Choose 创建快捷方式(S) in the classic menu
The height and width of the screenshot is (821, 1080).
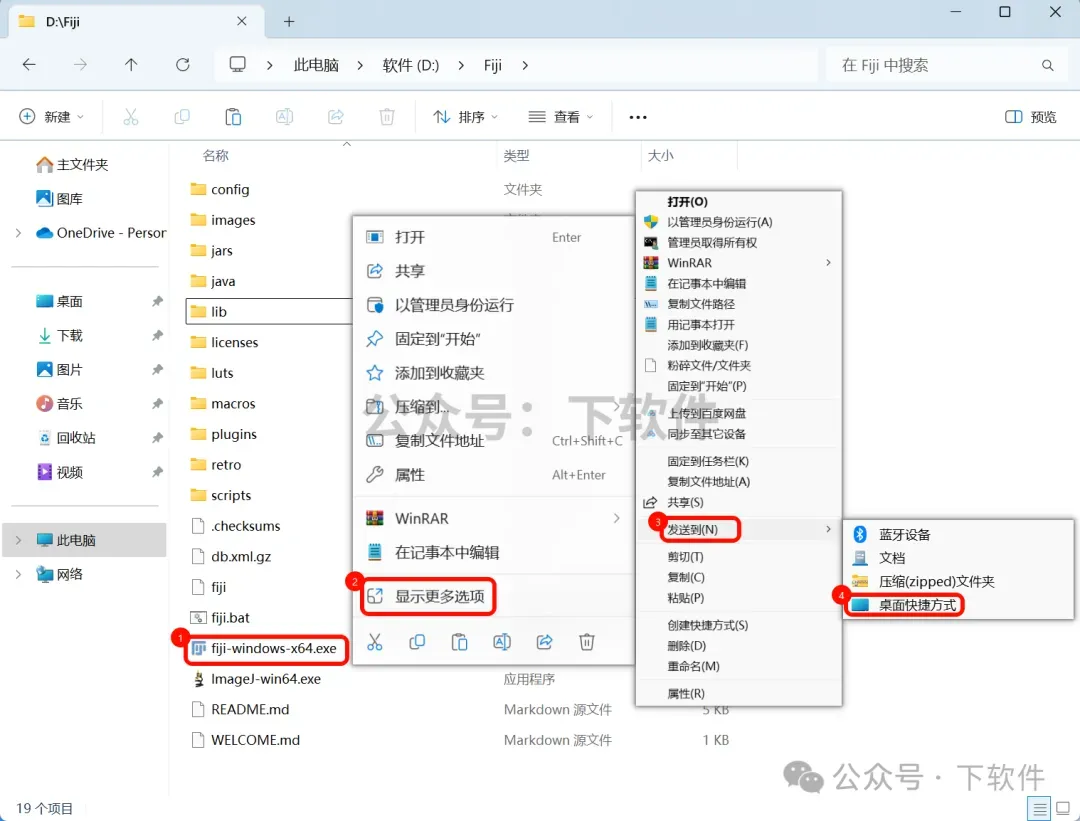point(738,625)
